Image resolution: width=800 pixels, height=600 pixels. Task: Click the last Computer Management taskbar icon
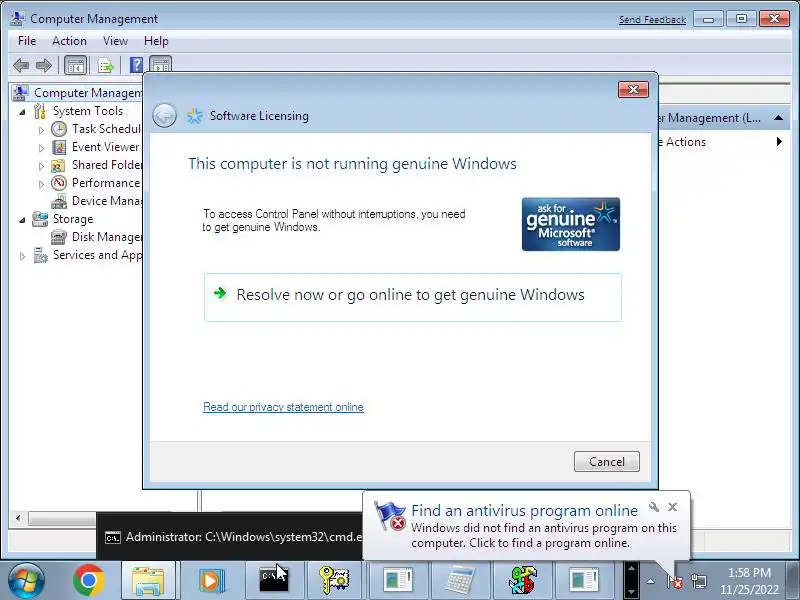[x=584, y=581]
